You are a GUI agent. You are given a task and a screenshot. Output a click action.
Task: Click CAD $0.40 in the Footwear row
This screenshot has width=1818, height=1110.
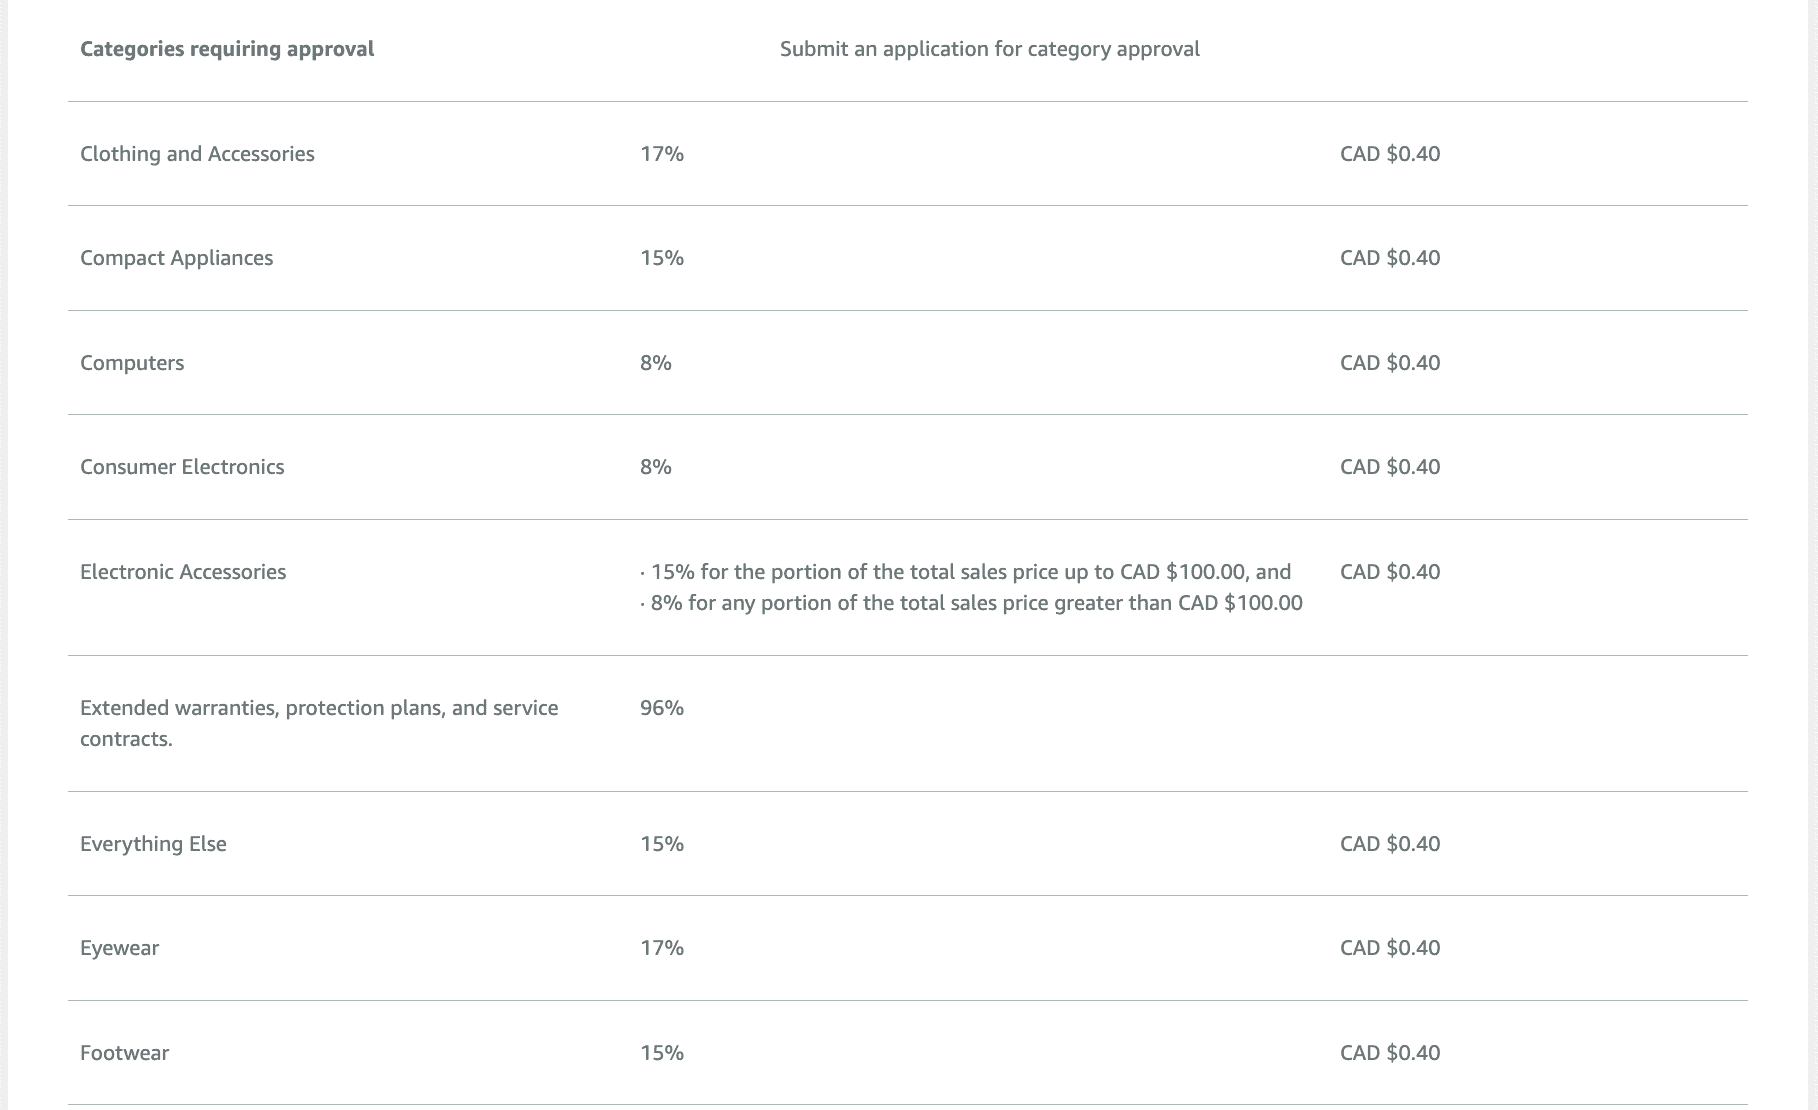(1390, 1053)
